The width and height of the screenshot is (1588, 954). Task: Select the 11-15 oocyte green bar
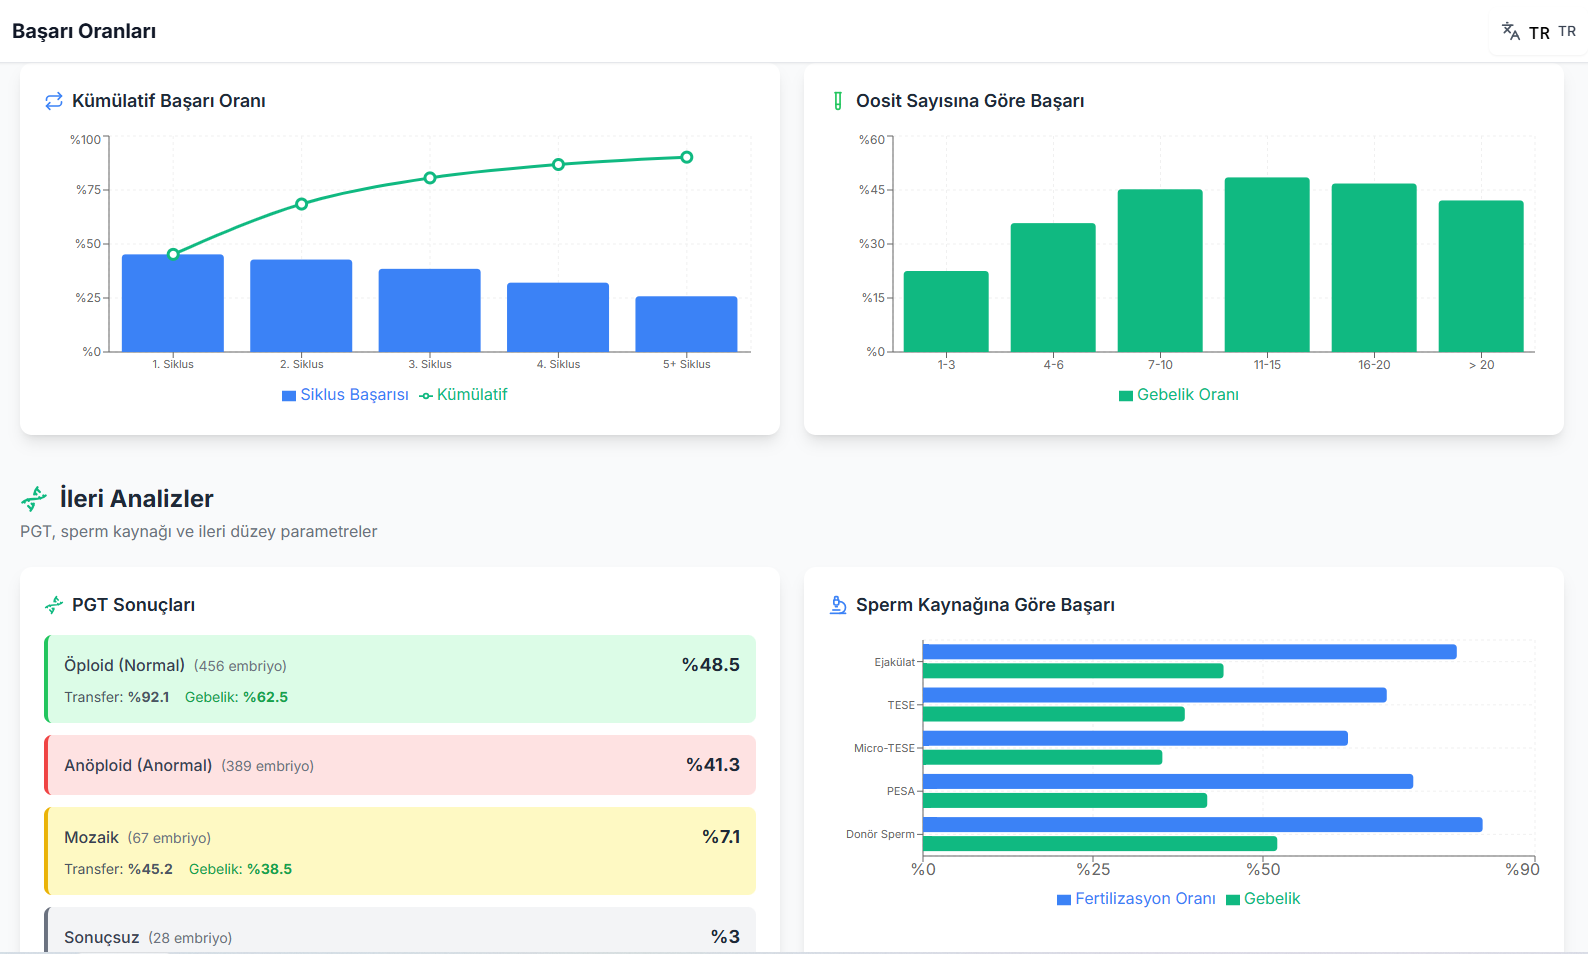click(1267, 265)
